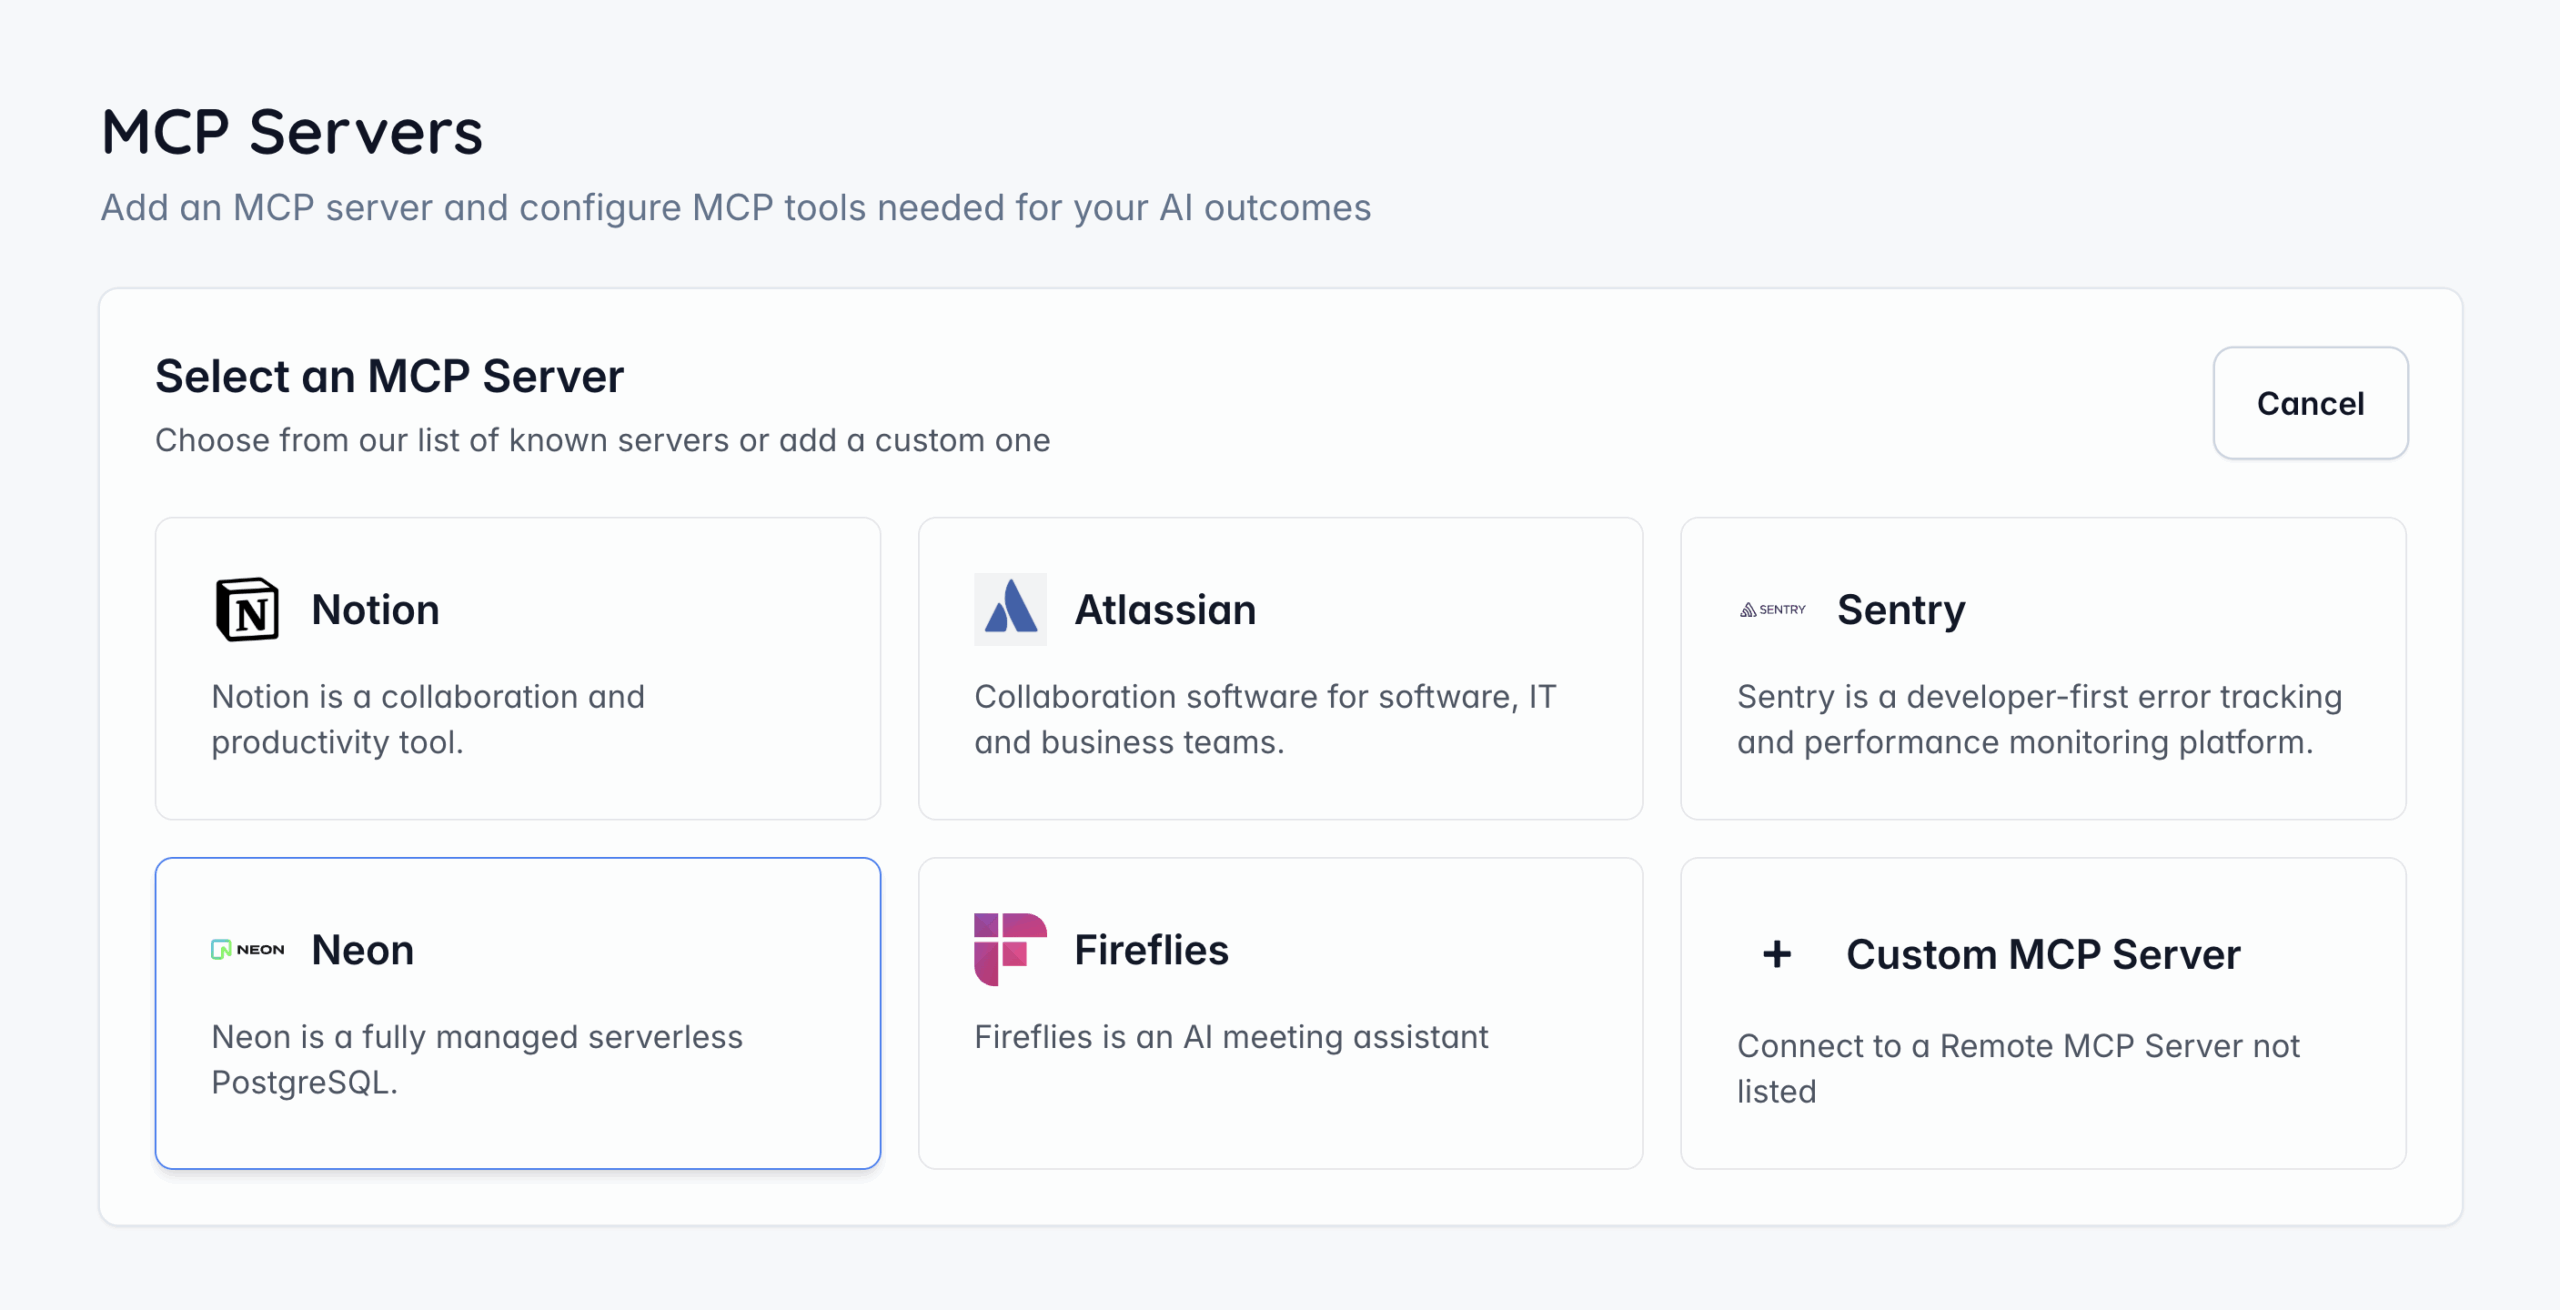Click the Cancel button

click(2310, 403)
